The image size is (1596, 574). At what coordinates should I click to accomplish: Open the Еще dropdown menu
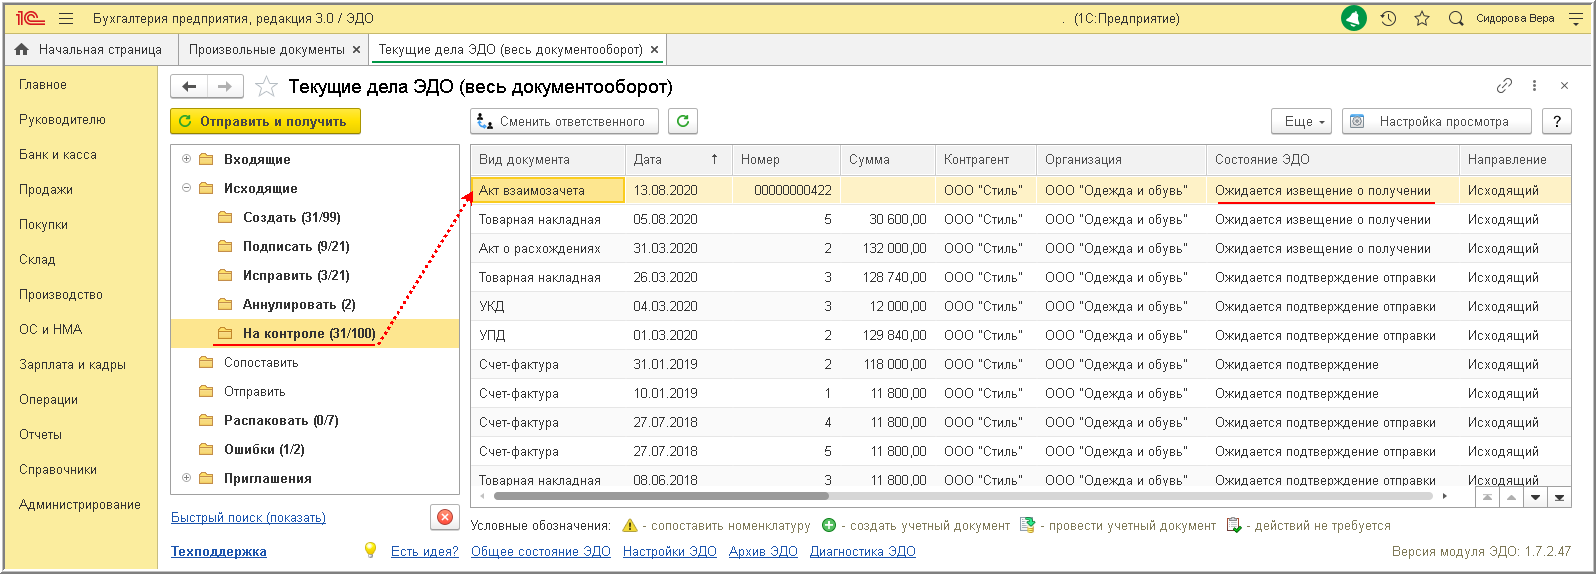click(1303, 121)
